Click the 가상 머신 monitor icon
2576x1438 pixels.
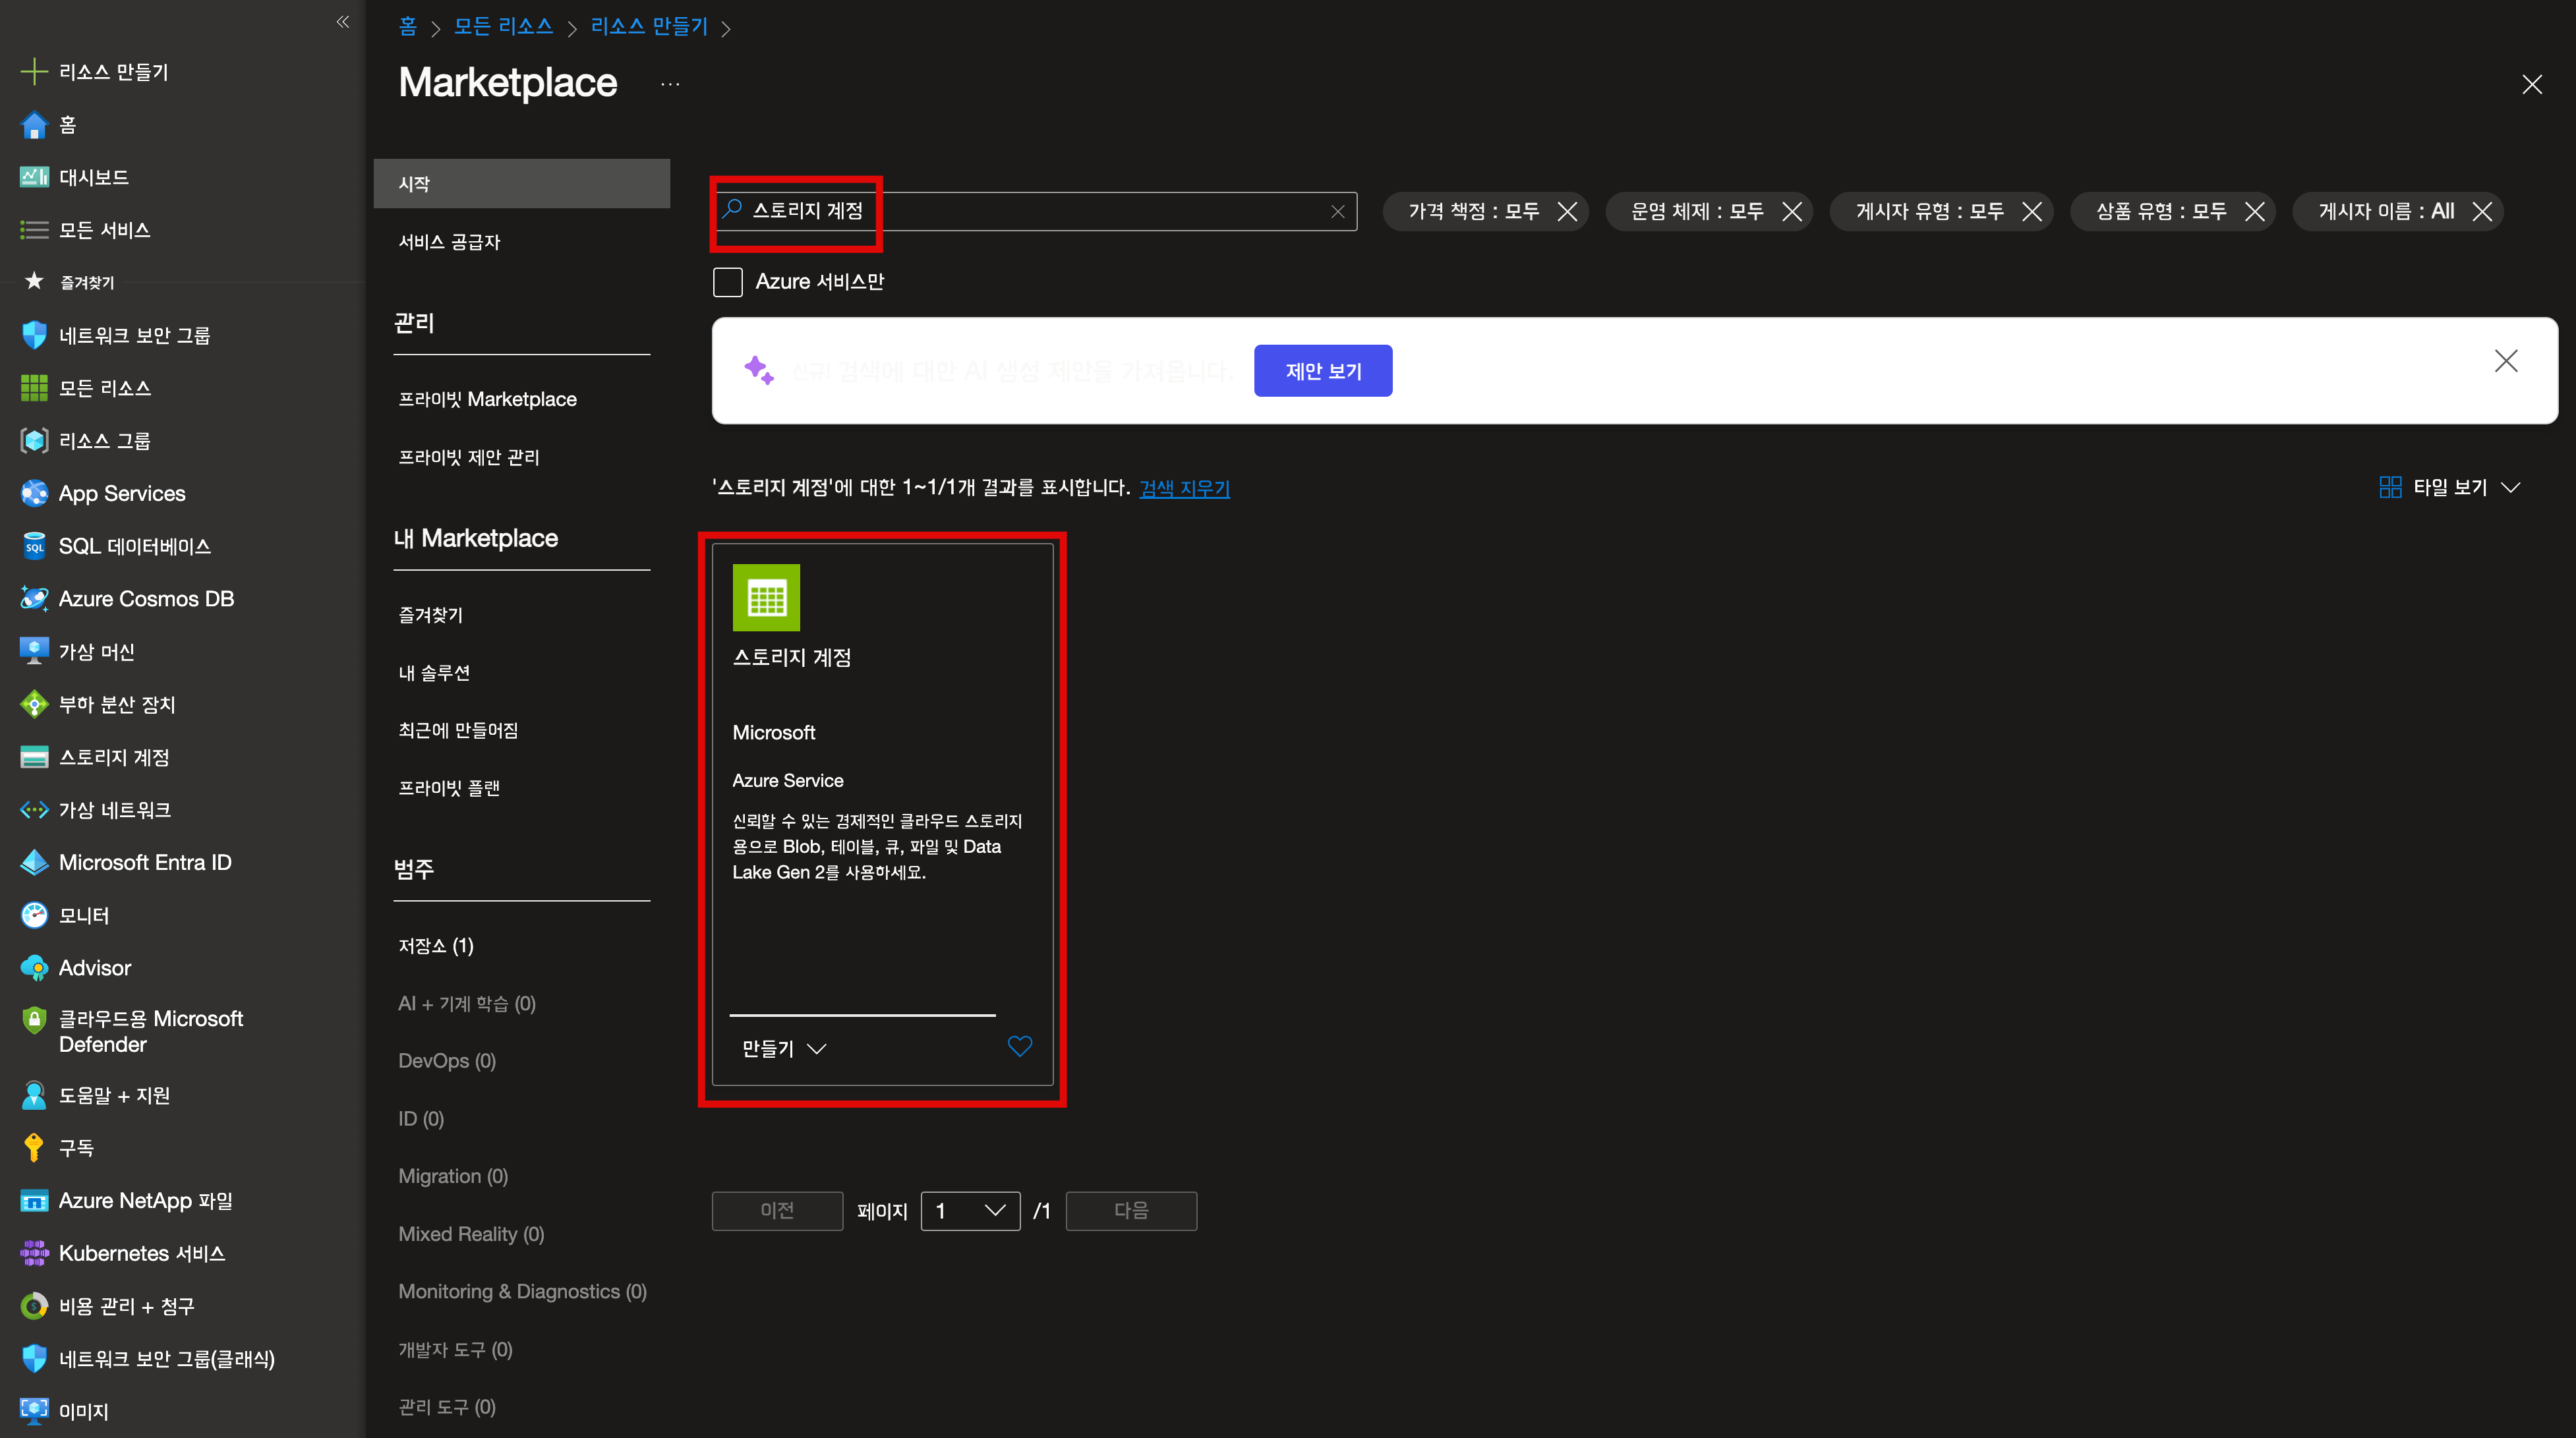tap(34, 652)
